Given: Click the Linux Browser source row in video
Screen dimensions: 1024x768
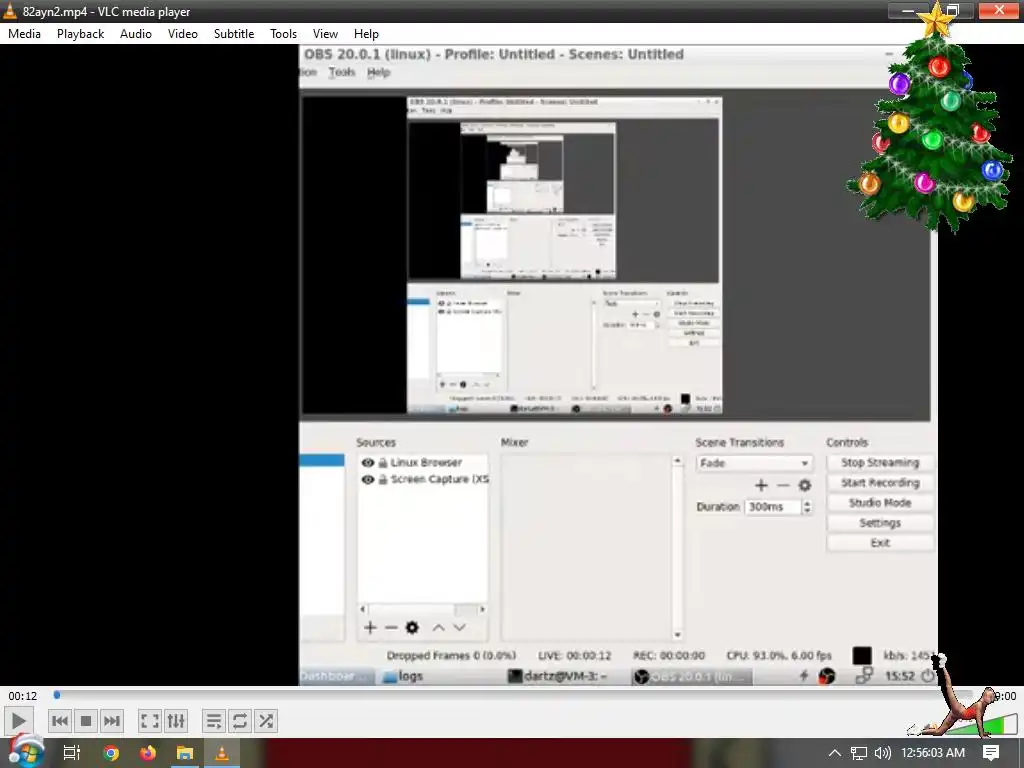Looking at the screenshot, I should [x=423, y=462].
